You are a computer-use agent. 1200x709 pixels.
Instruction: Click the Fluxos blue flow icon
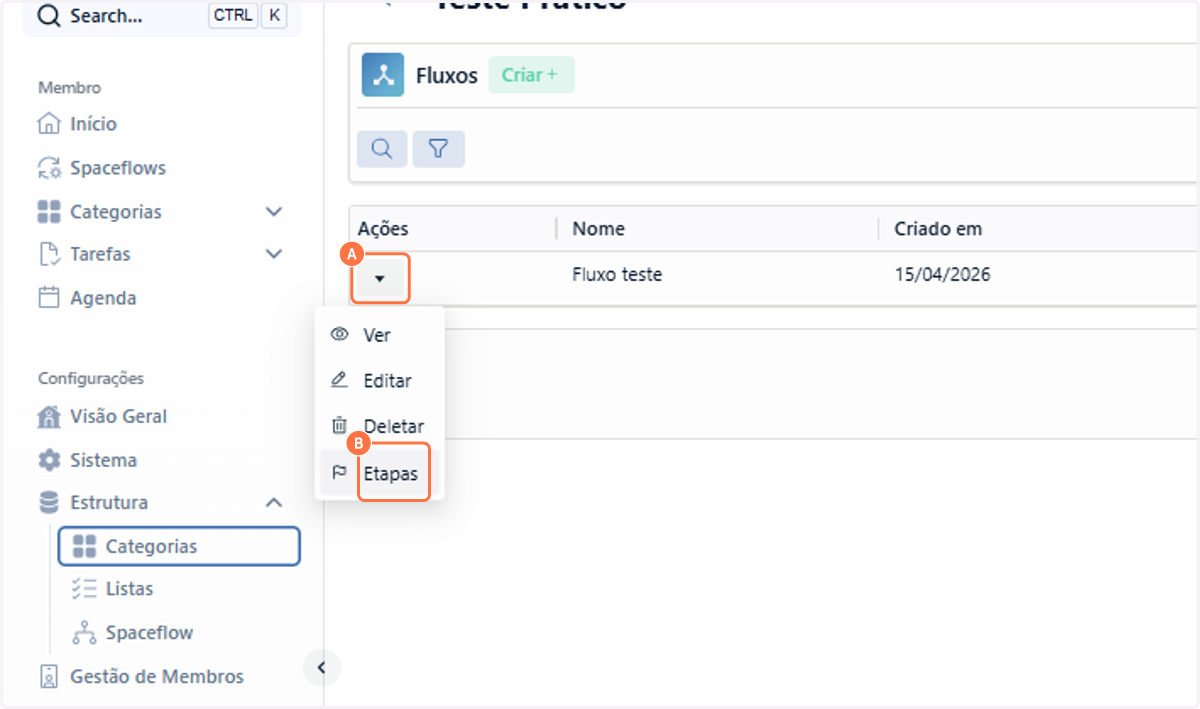click(x=383, y=75)
